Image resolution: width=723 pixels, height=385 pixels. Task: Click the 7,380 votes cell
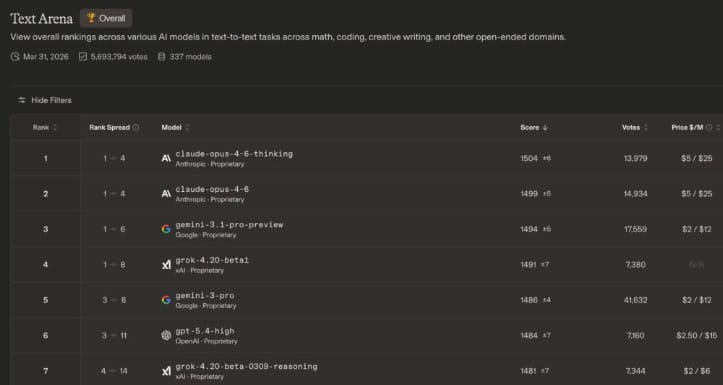pos(635,265)
